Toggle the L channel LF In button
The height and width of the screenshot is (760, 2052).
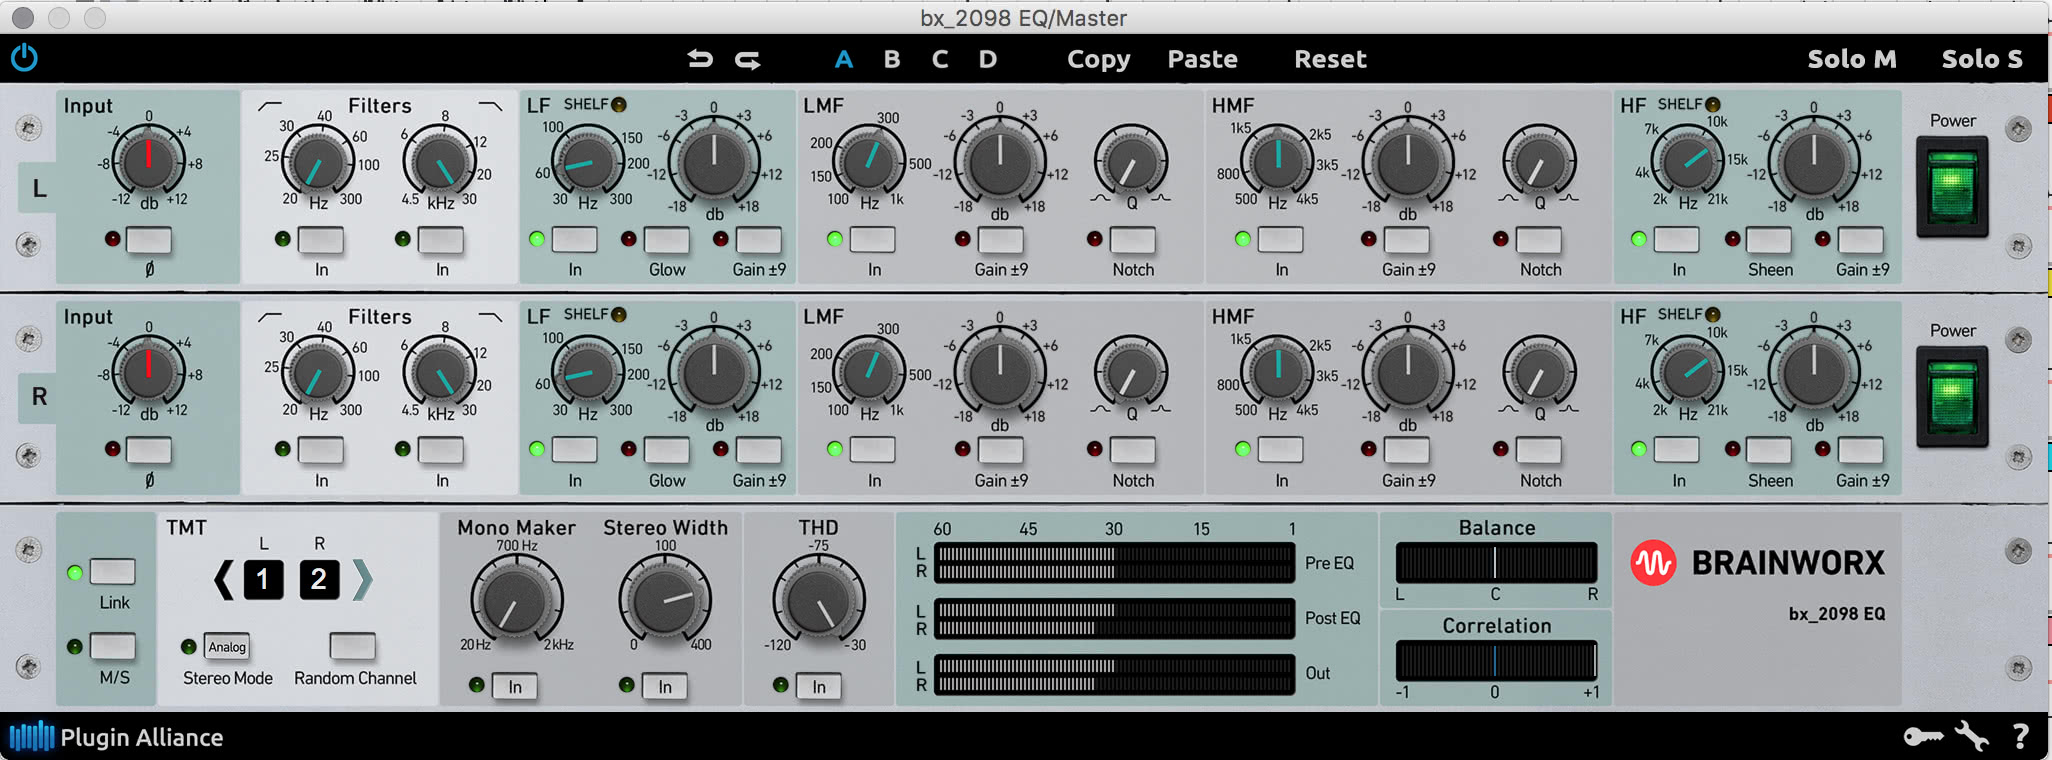575,240
